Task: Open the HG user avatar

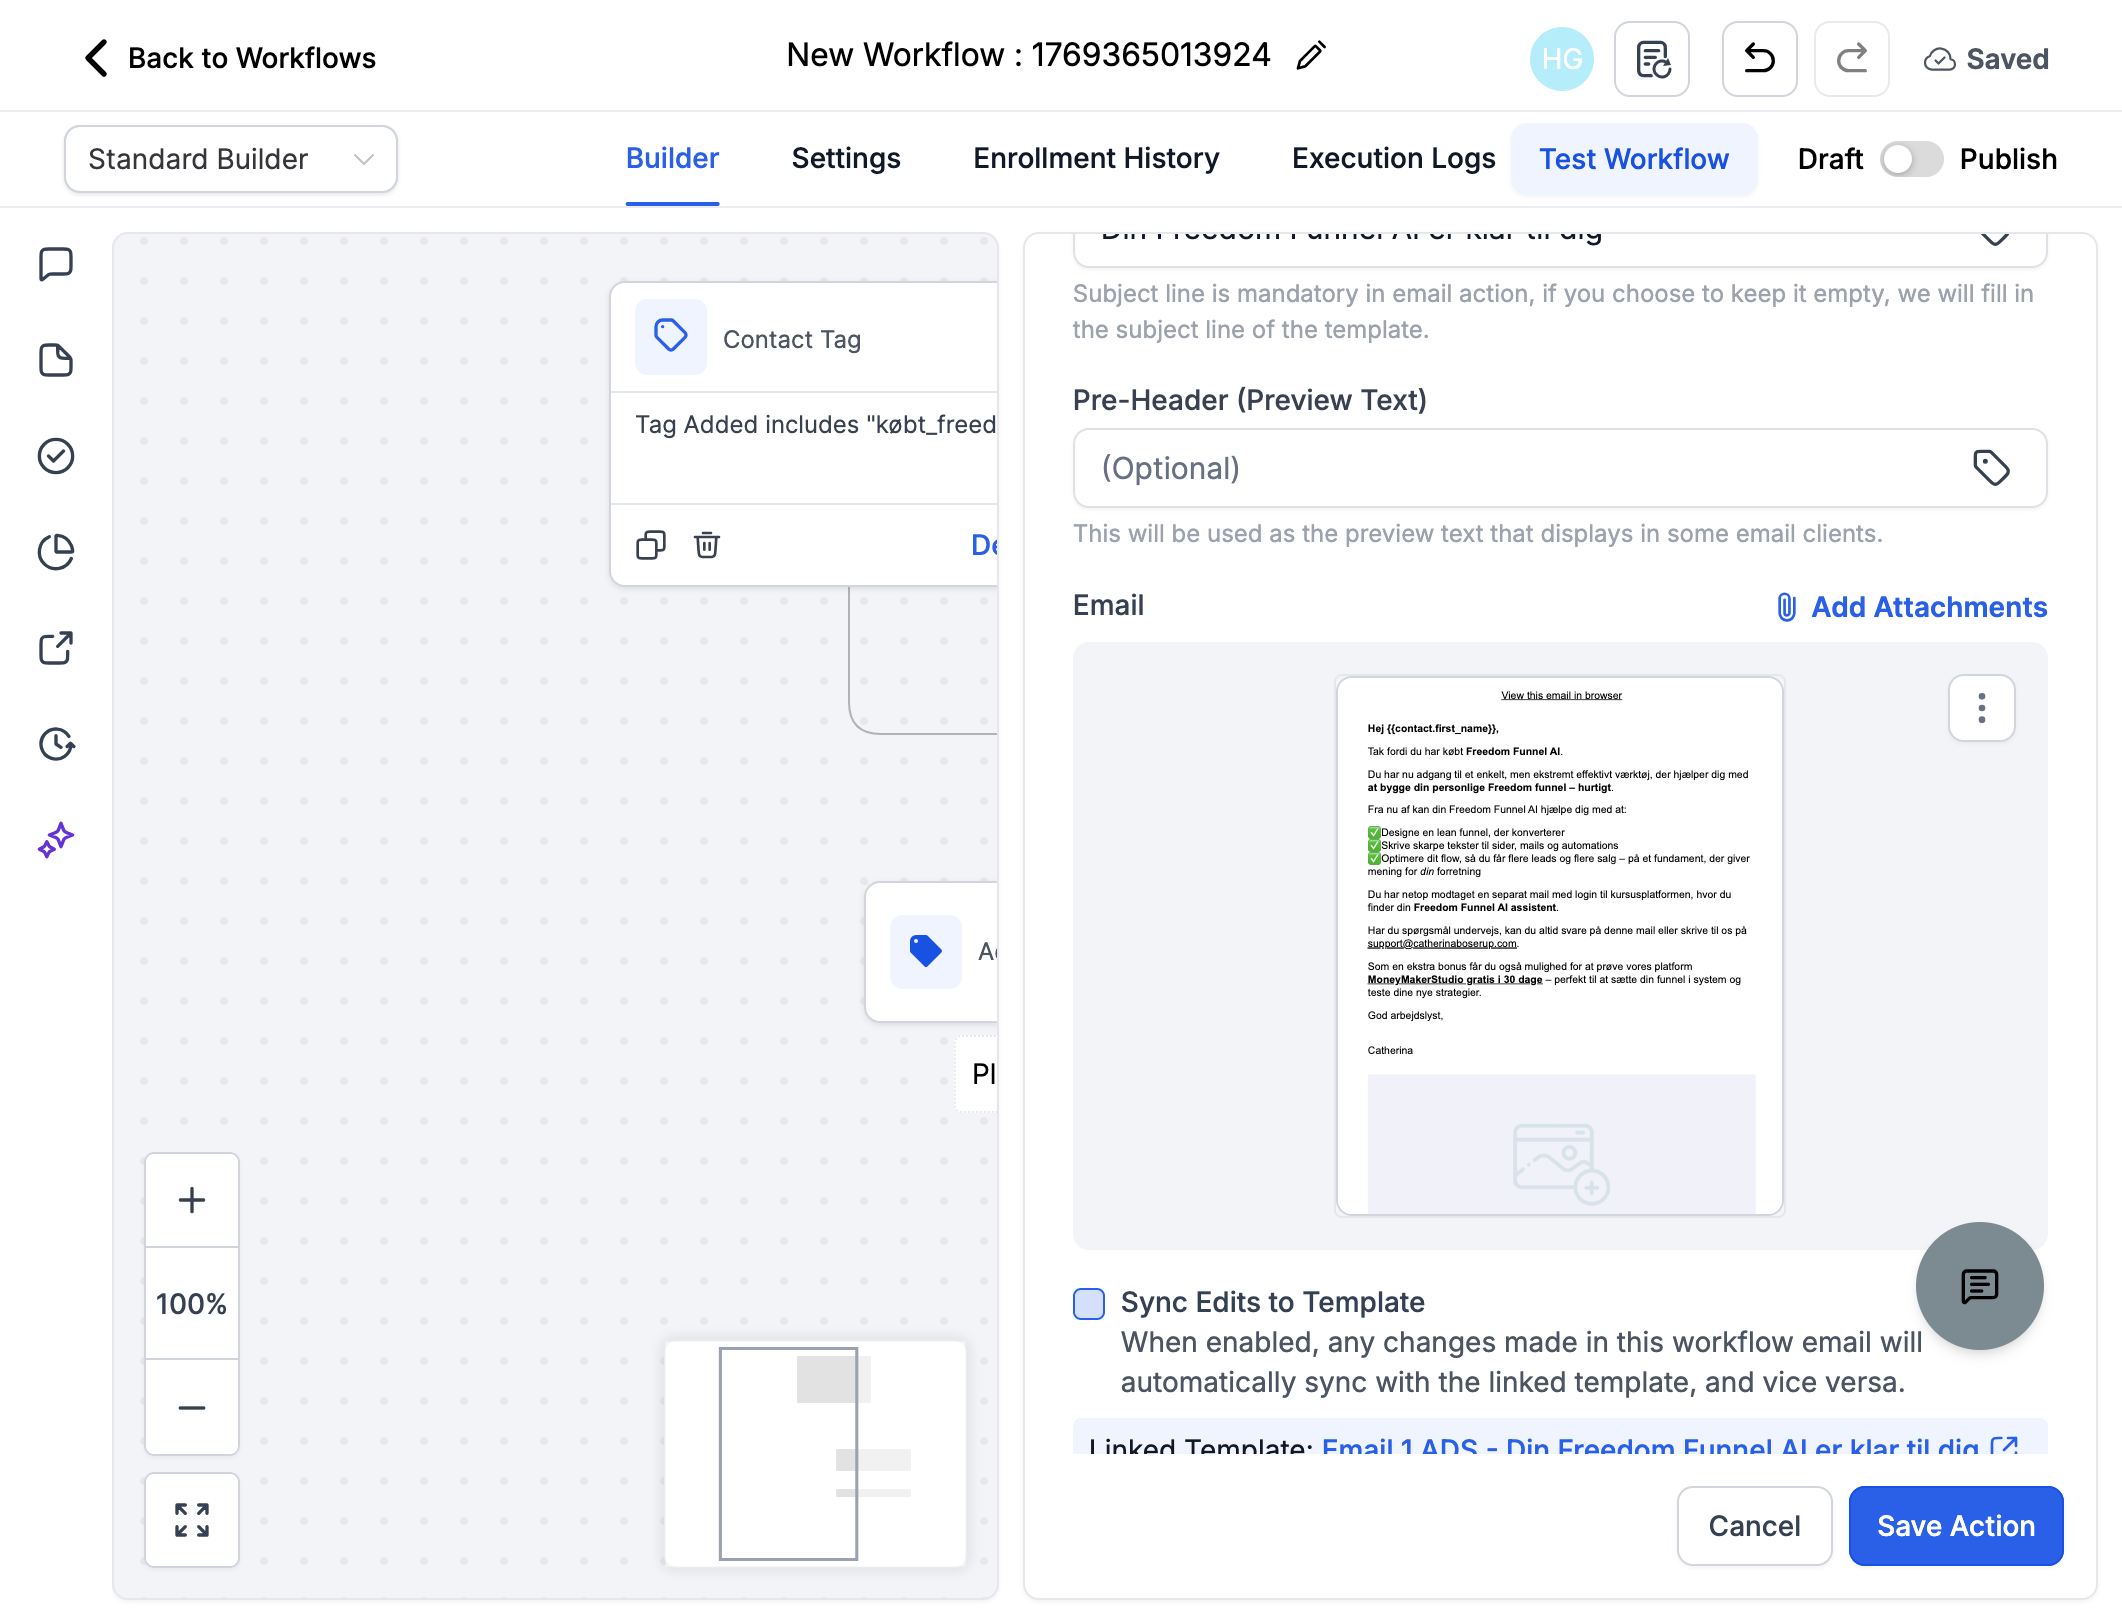Action: 1561,59
